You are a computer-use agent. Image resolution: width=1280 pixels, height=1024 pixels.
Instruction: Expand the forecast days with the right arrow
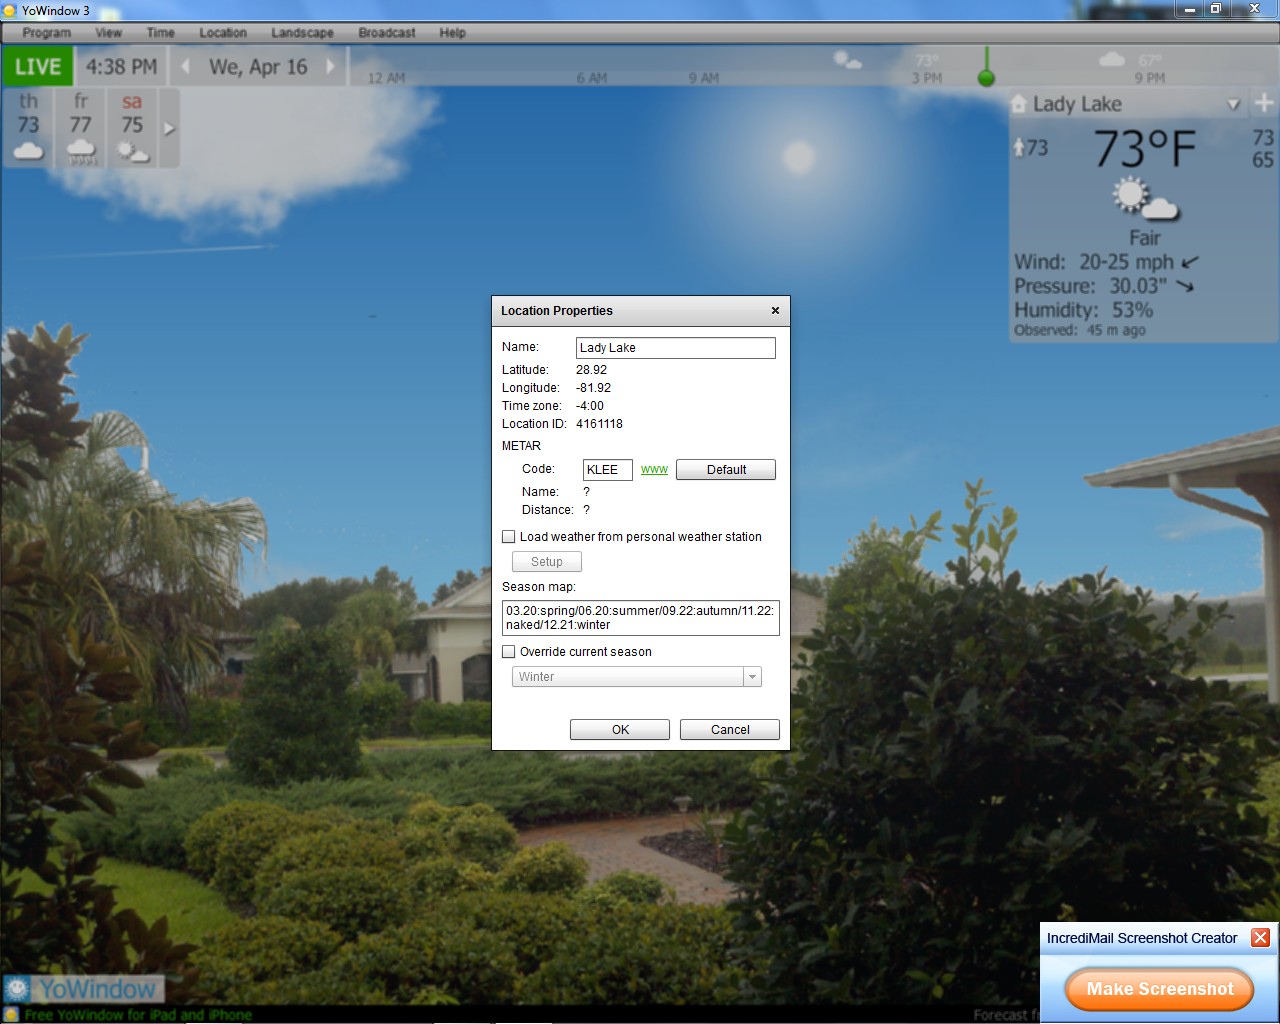click(169, 128)
